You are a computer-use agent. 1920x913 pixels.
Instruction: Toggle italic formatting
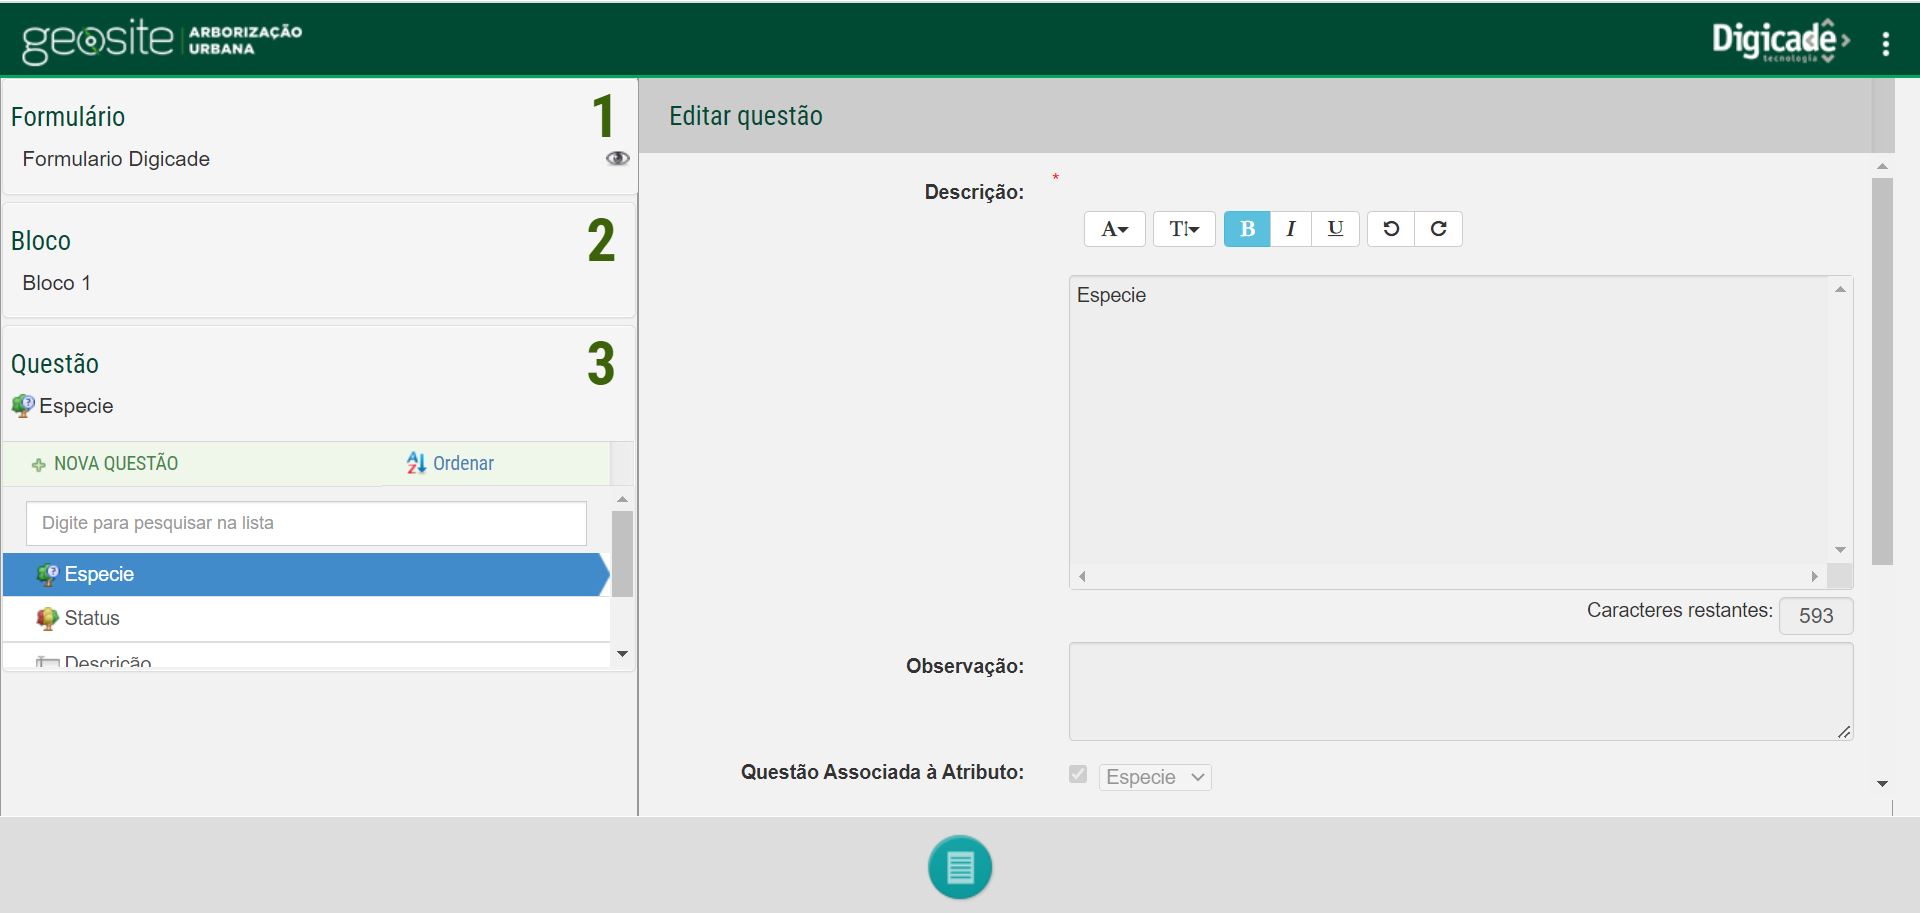coord(1291,229)
